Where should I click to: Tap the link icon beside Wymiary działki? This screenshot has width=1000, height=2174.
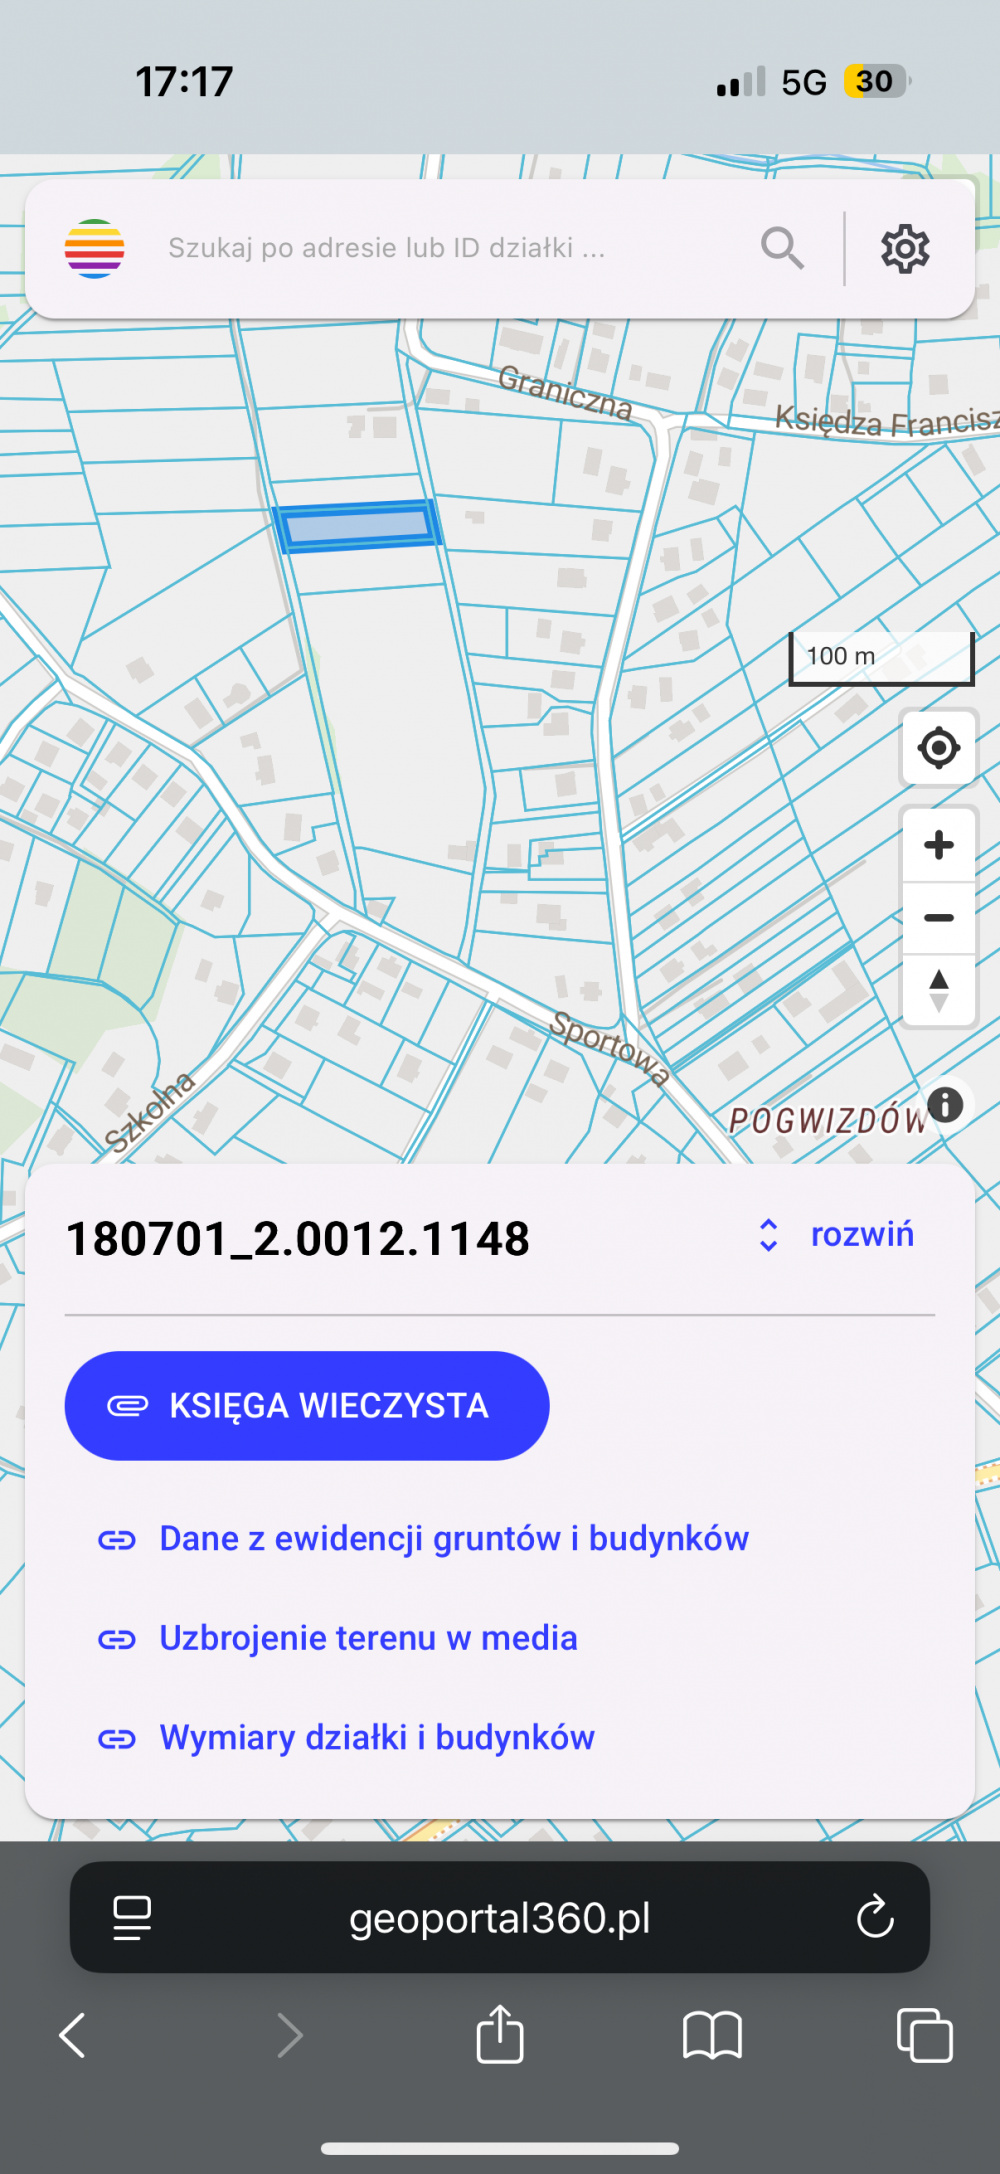coord(117,1739)
